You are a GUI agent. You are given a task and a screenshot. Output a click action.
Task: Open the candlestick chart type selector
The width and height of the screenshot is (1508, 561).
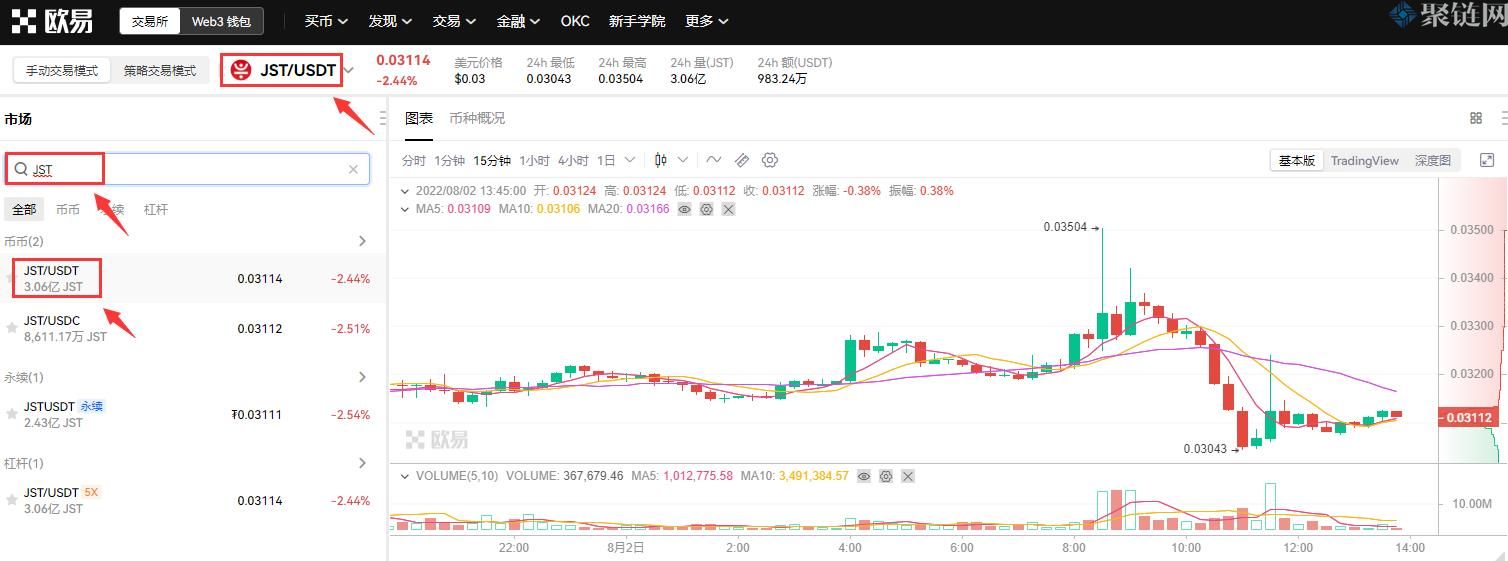[661, 160]
